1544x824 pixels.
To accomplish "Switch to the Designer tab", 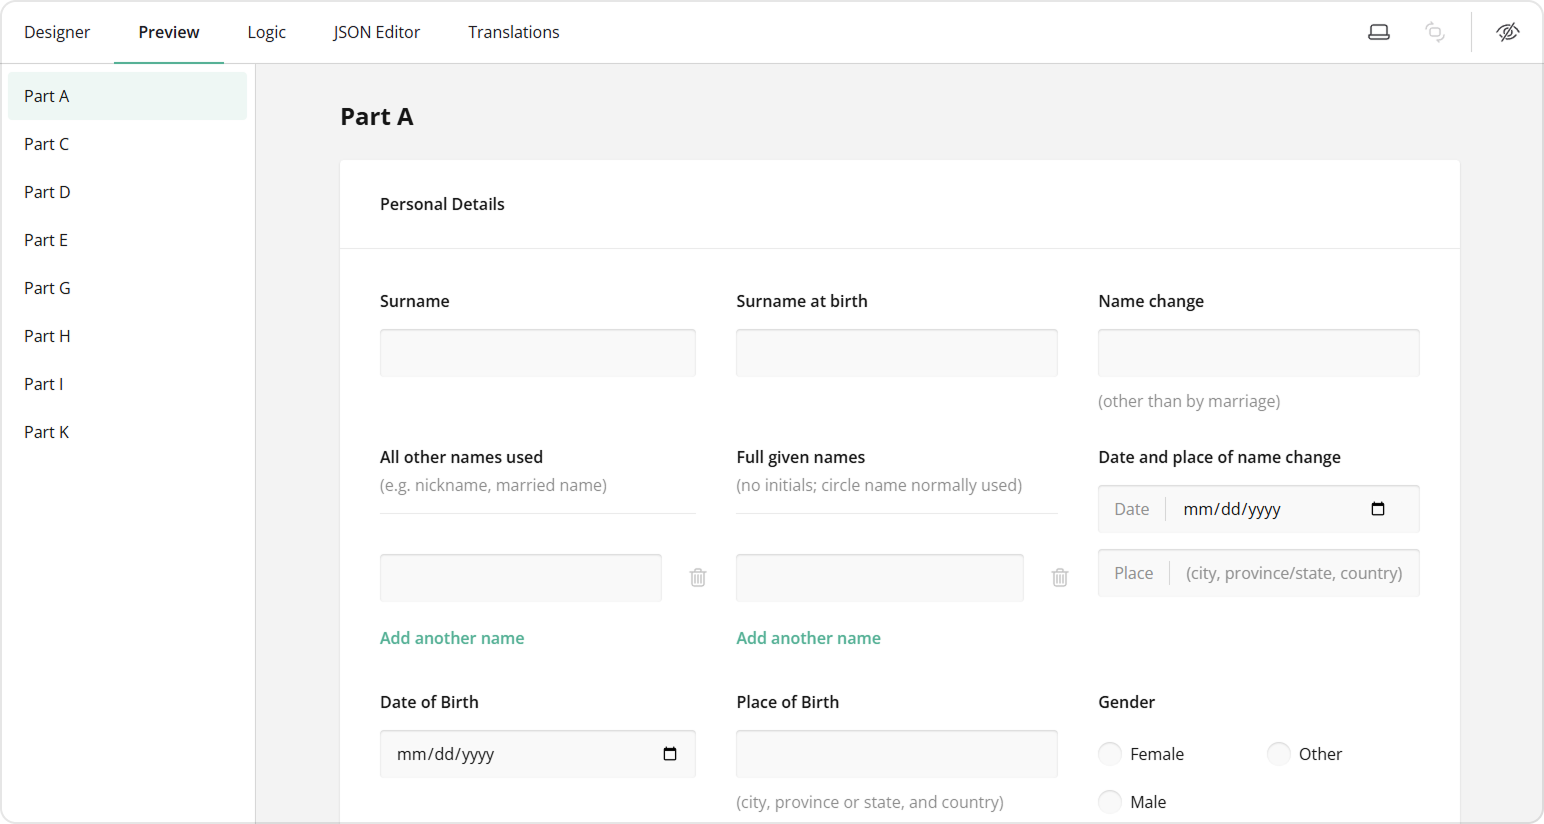I will (57, 31).
